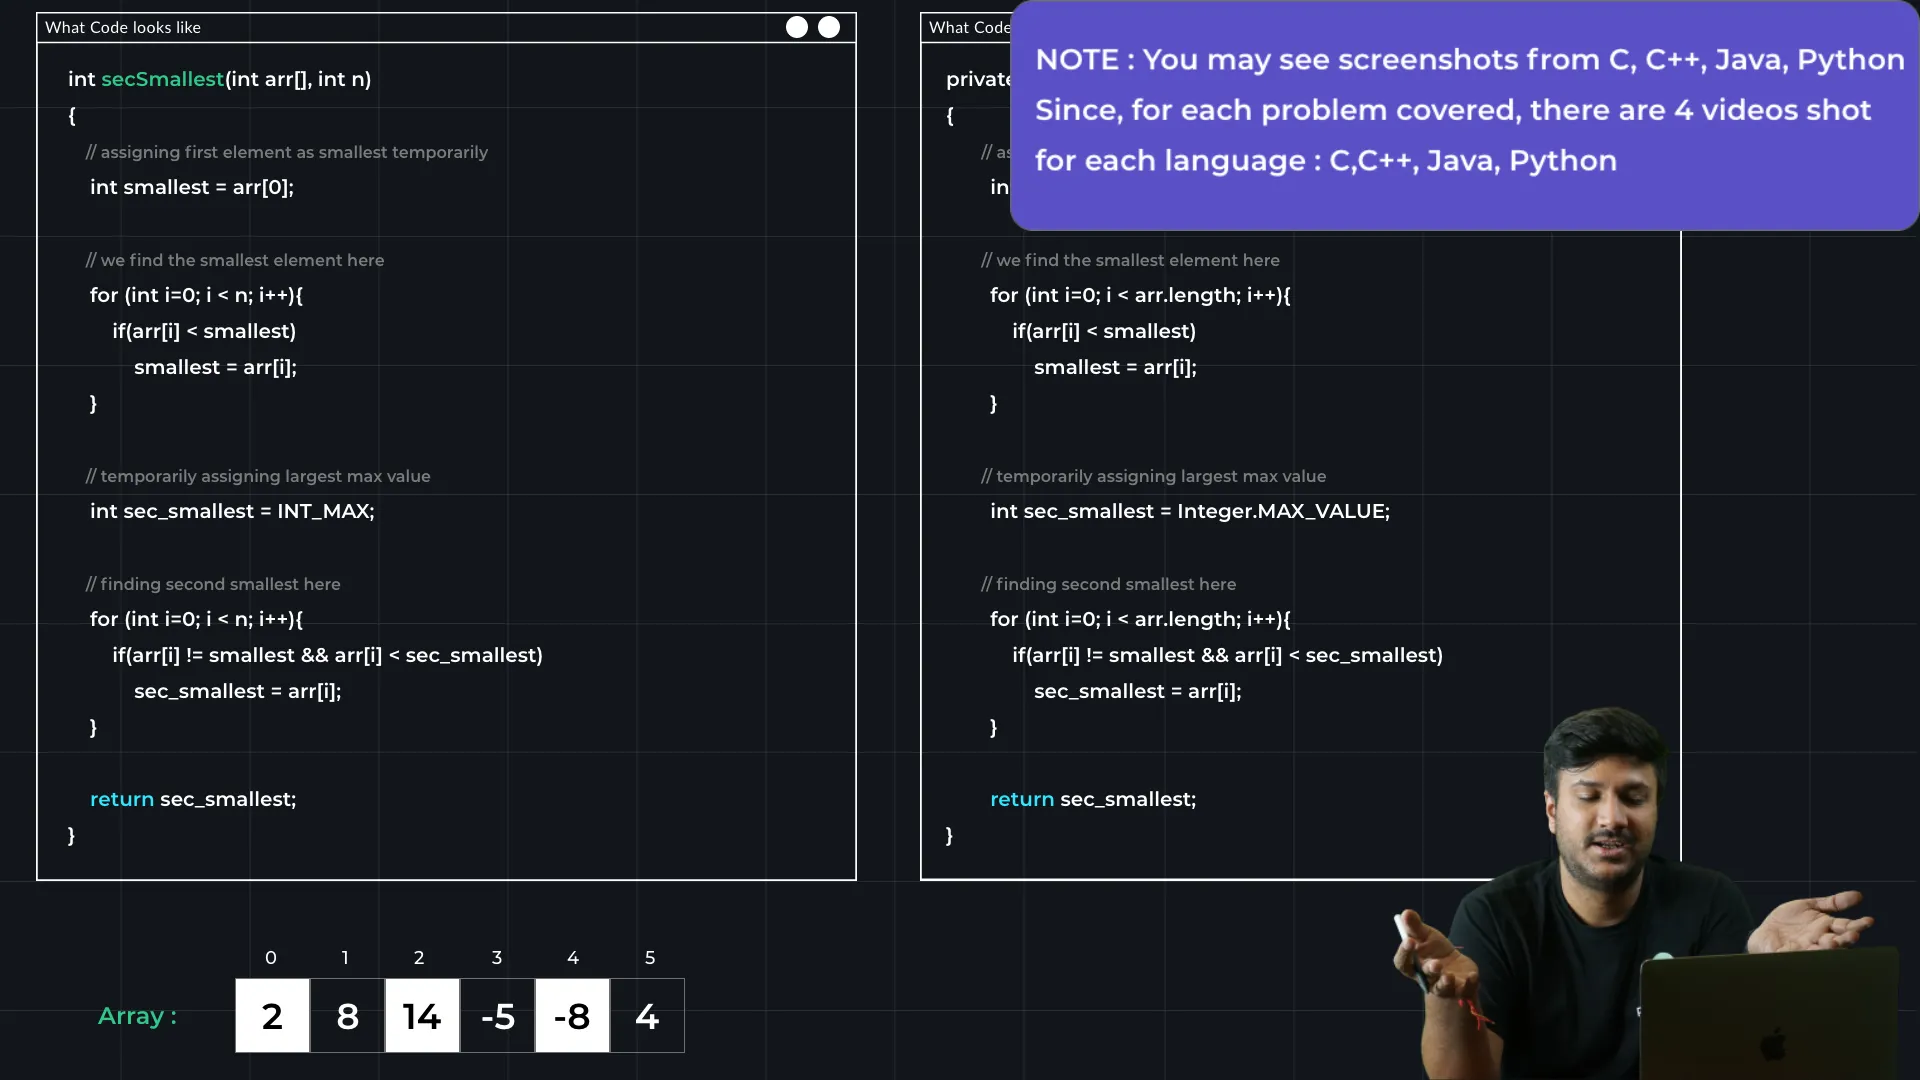Click the 'return' keyword in the left code window
Screen dimensions: 1920x1080
[x=122, y=799]
